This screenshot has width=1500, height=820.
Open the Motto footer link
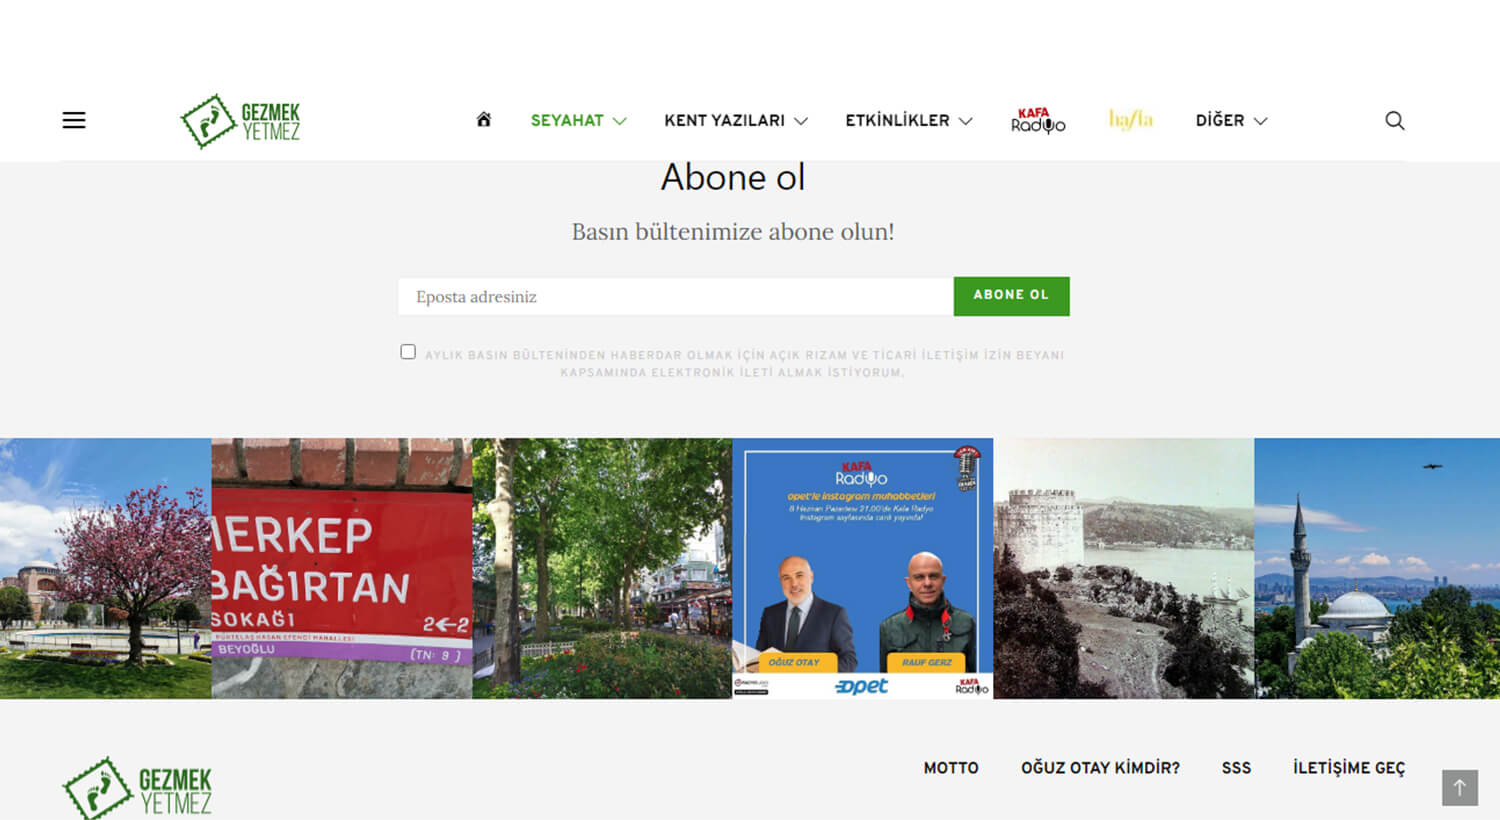click(951, 768)
